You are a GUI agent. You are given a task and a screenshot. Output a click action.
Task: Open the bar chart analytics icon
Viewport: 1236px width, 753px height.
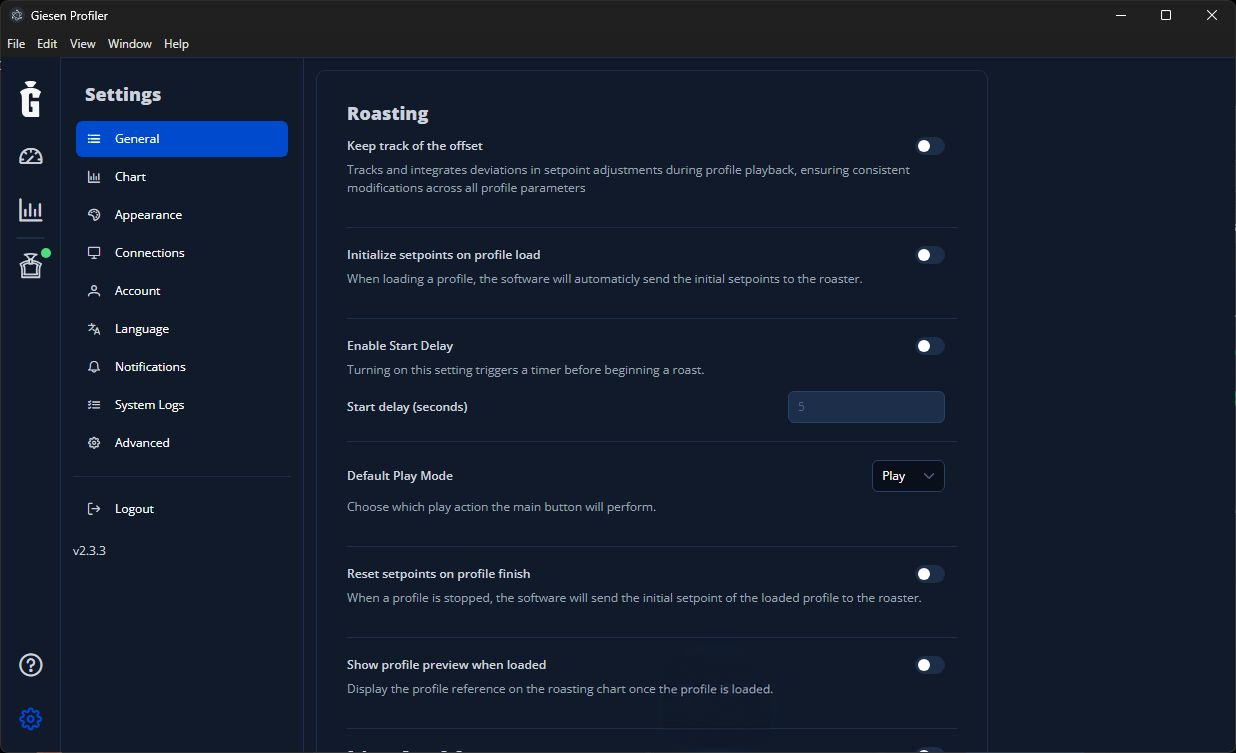[31, 210]
